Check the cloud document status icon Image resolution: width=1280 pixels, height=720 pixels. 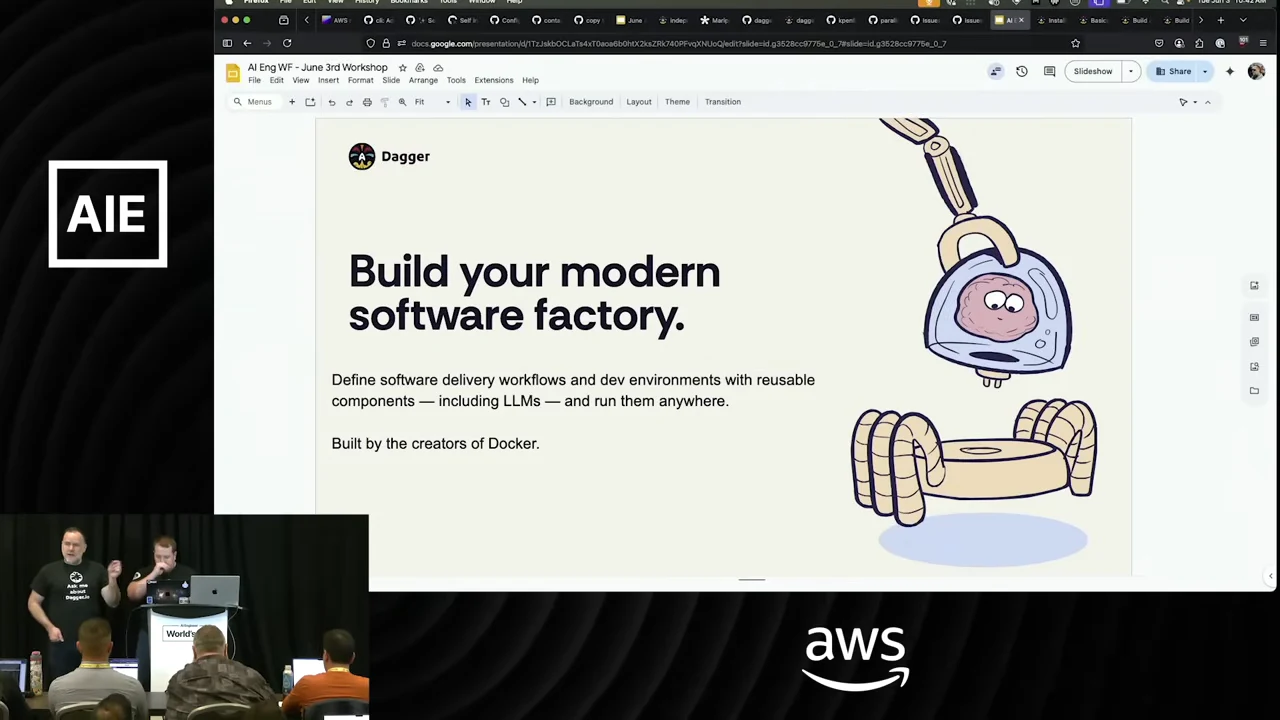438,68
